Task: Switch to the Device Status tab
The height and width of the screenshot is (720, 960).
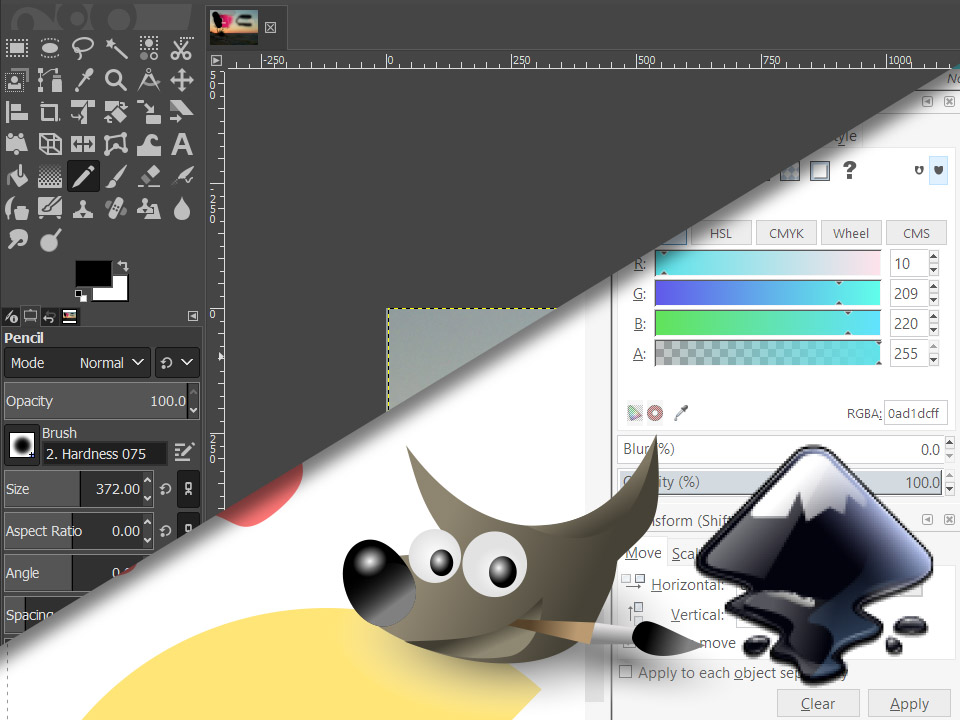Action: click(31, 316)
